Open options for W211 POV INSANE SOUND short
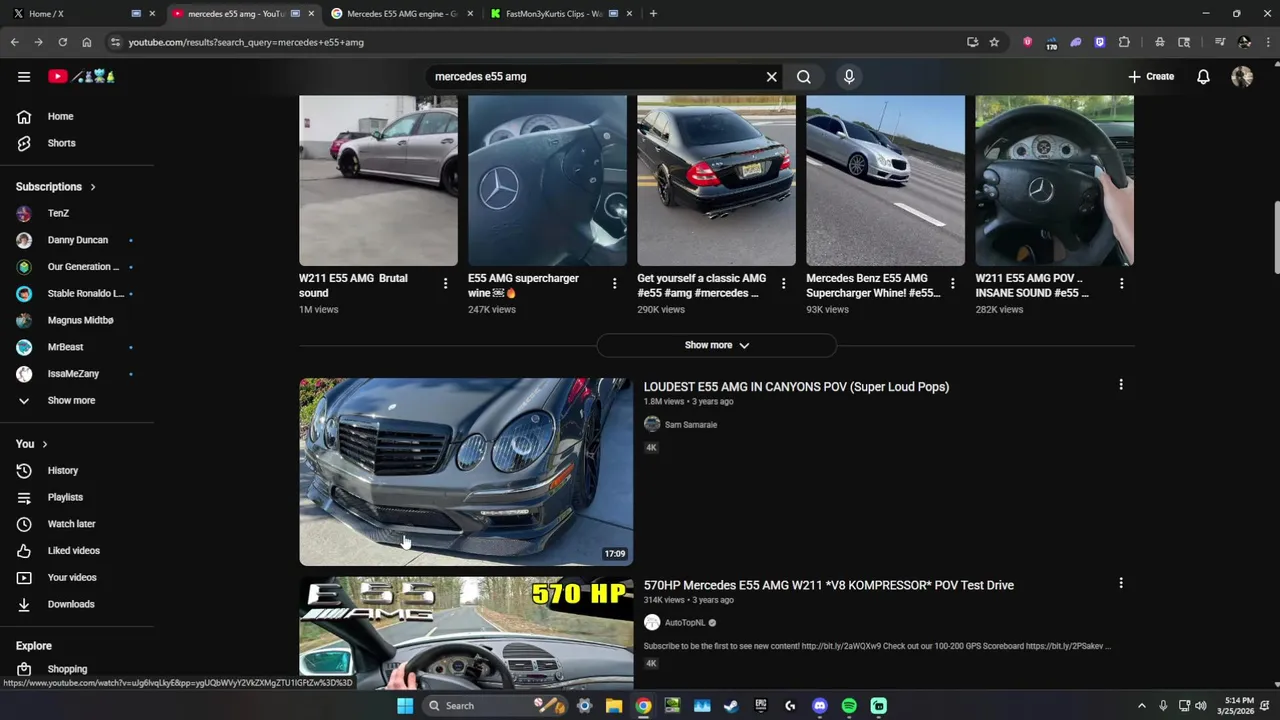This screenshot has width=1280, height=720. point(1121,284)
